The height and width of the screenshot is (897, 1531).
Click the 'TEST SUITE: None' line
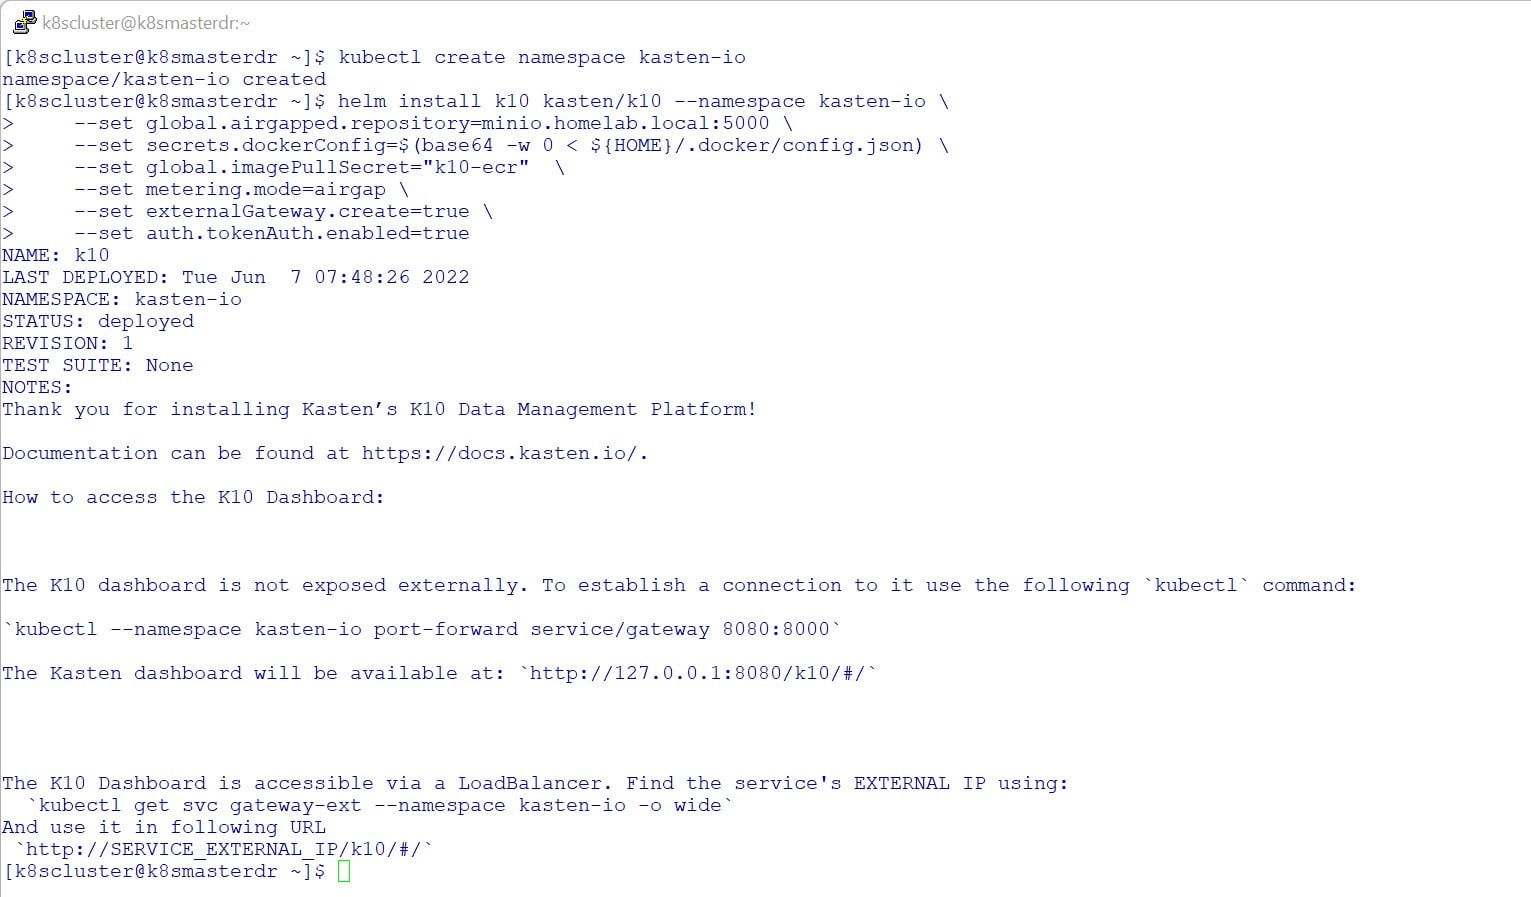pos(98,365)
